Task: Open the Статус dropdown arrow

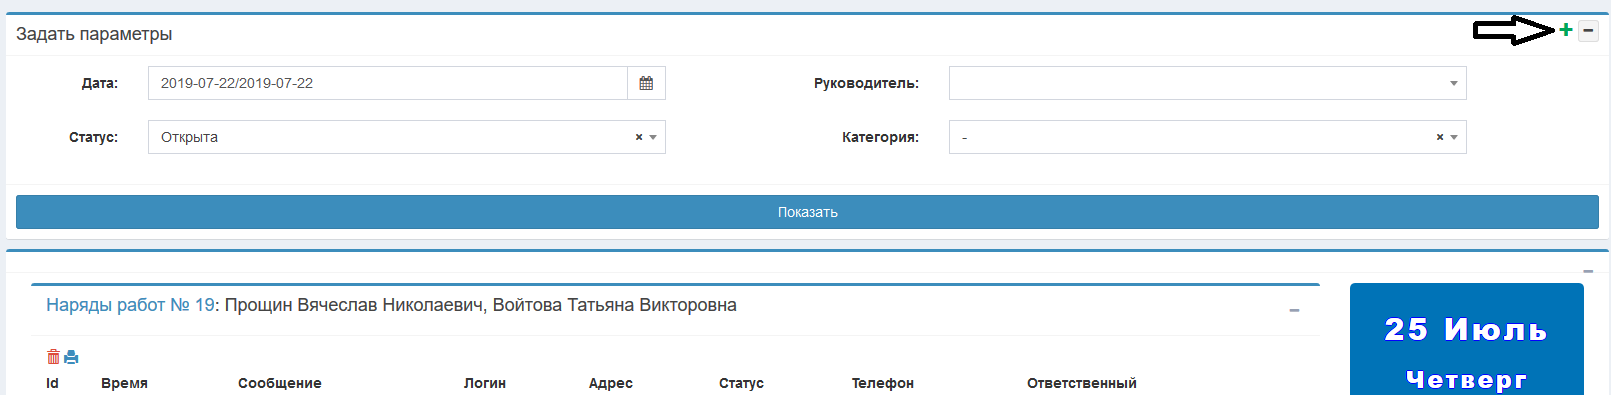Action: 653,137
